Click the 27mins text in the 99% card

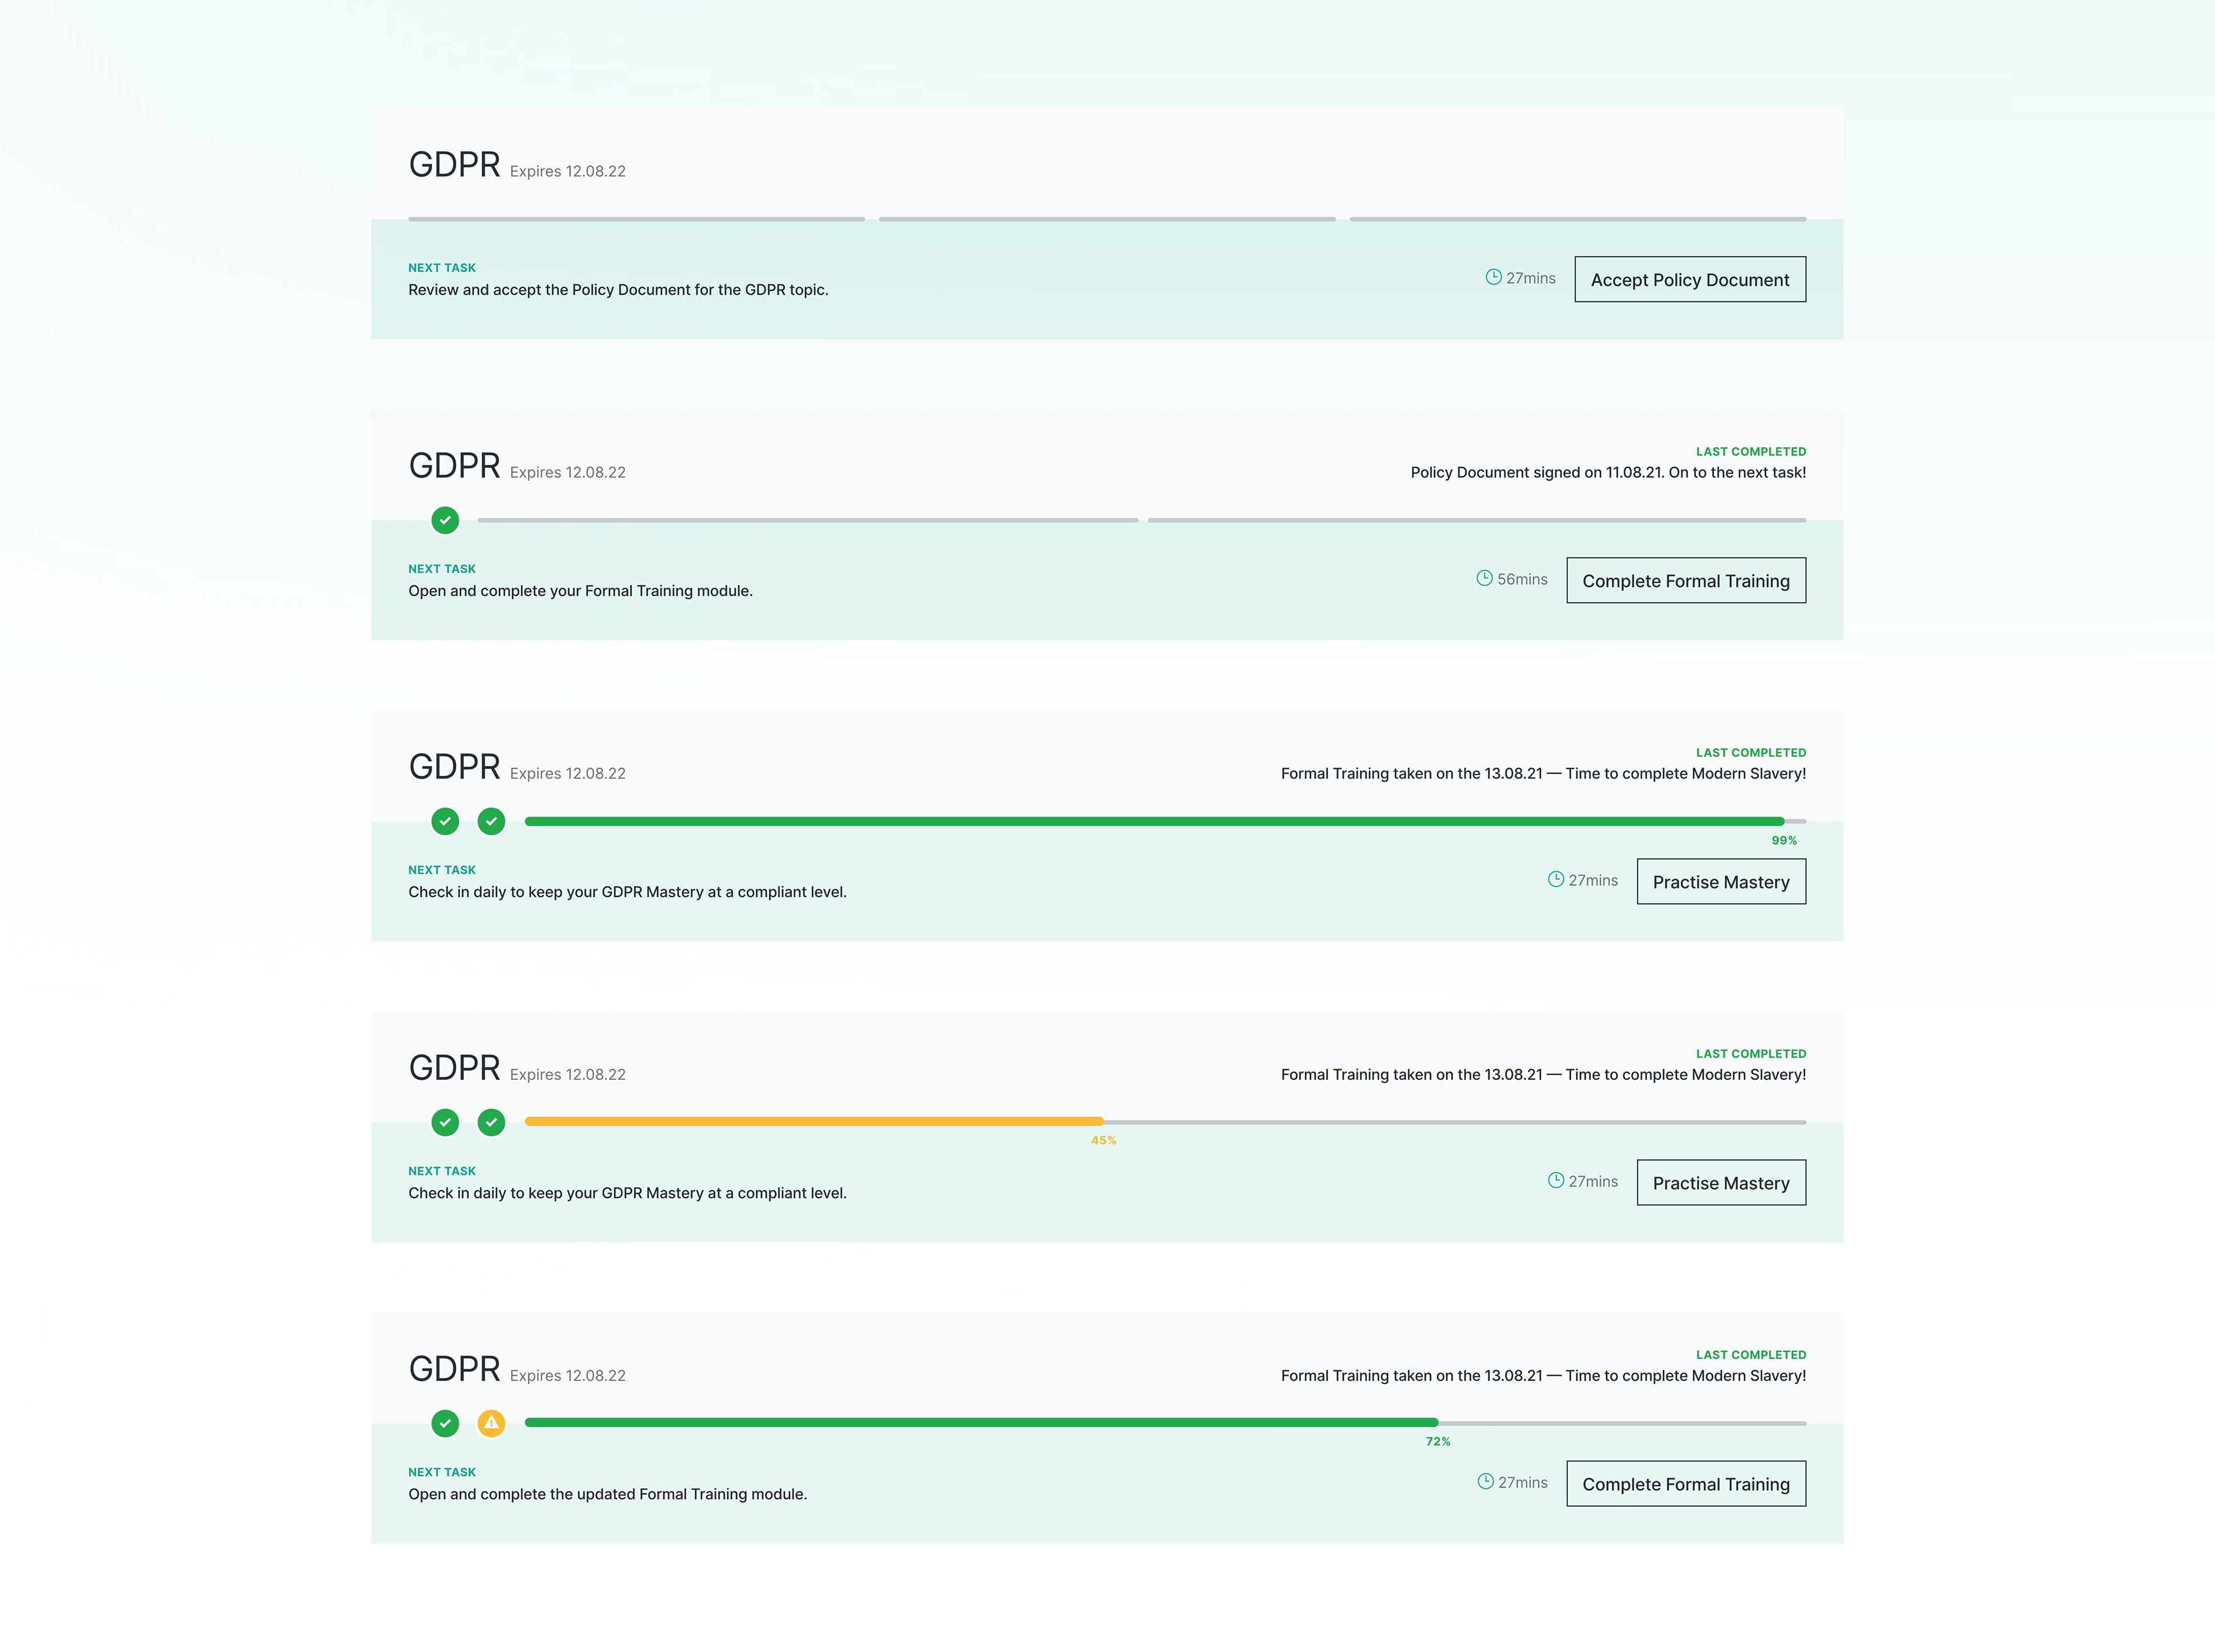(1593, 880)
